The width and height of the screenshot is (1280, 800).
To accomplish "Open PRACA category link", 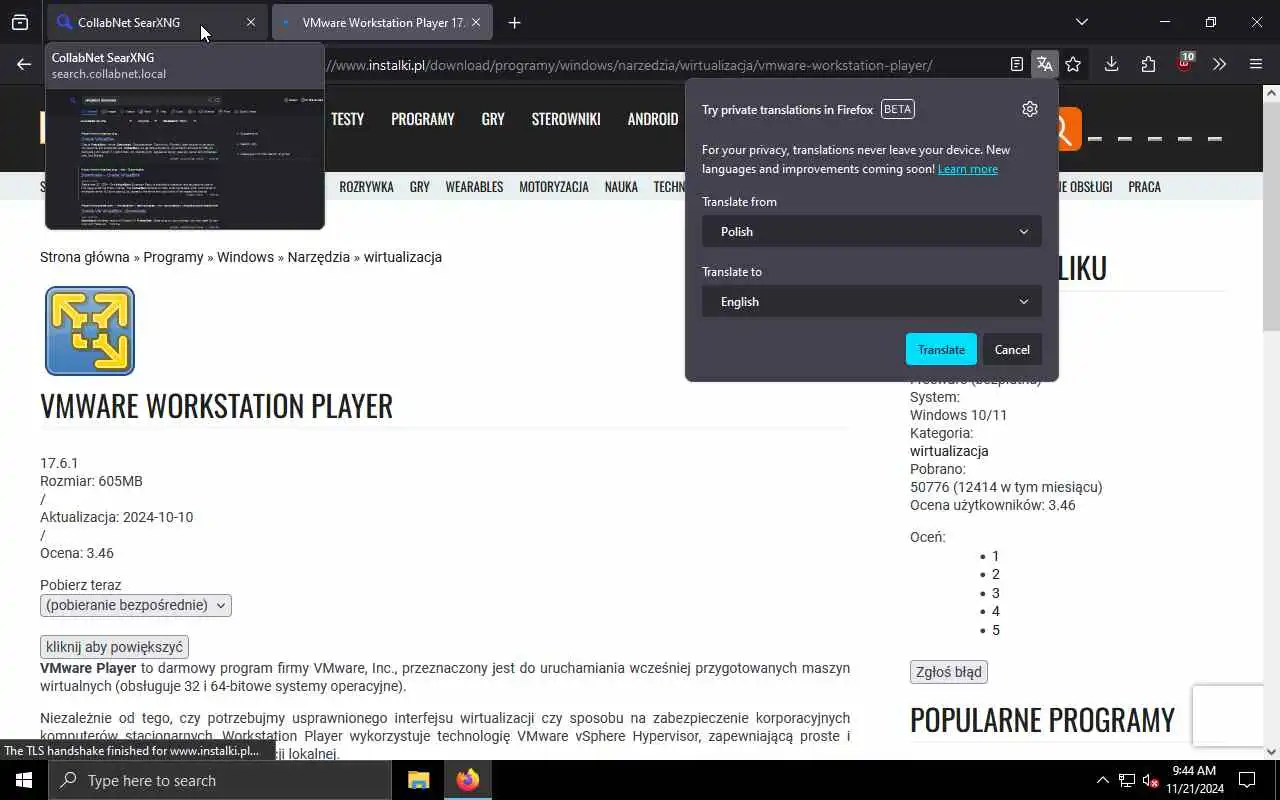I will (x=1144, y=187).
